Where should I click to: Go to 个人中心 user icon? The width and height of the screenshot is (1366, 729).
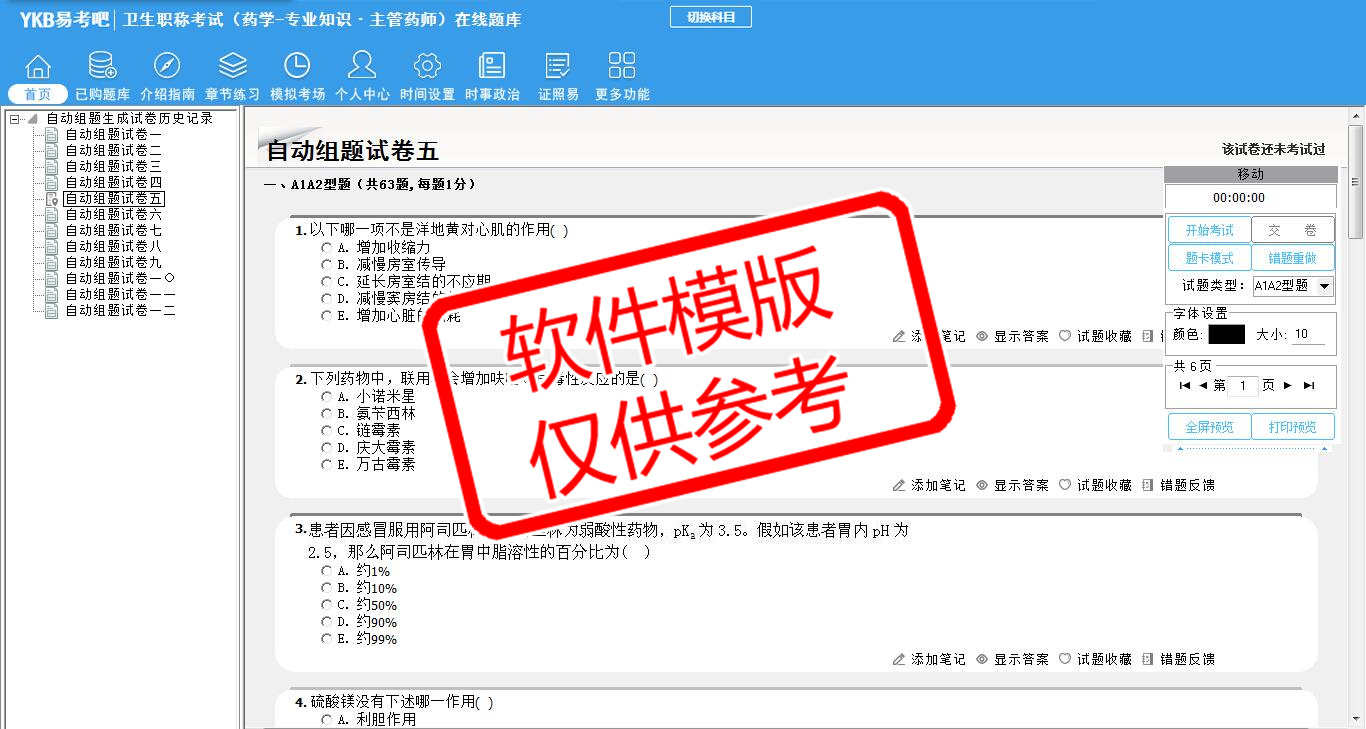pos(362,67)
